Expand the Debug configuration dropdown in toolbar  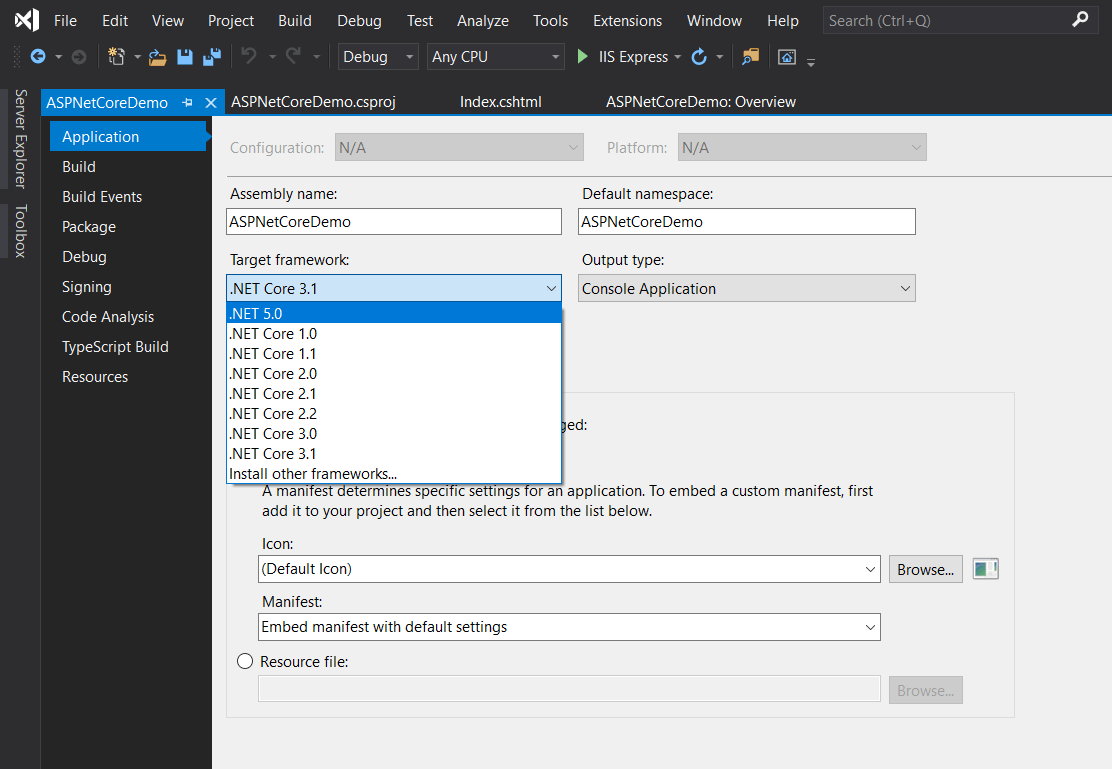tap(378, 57)
